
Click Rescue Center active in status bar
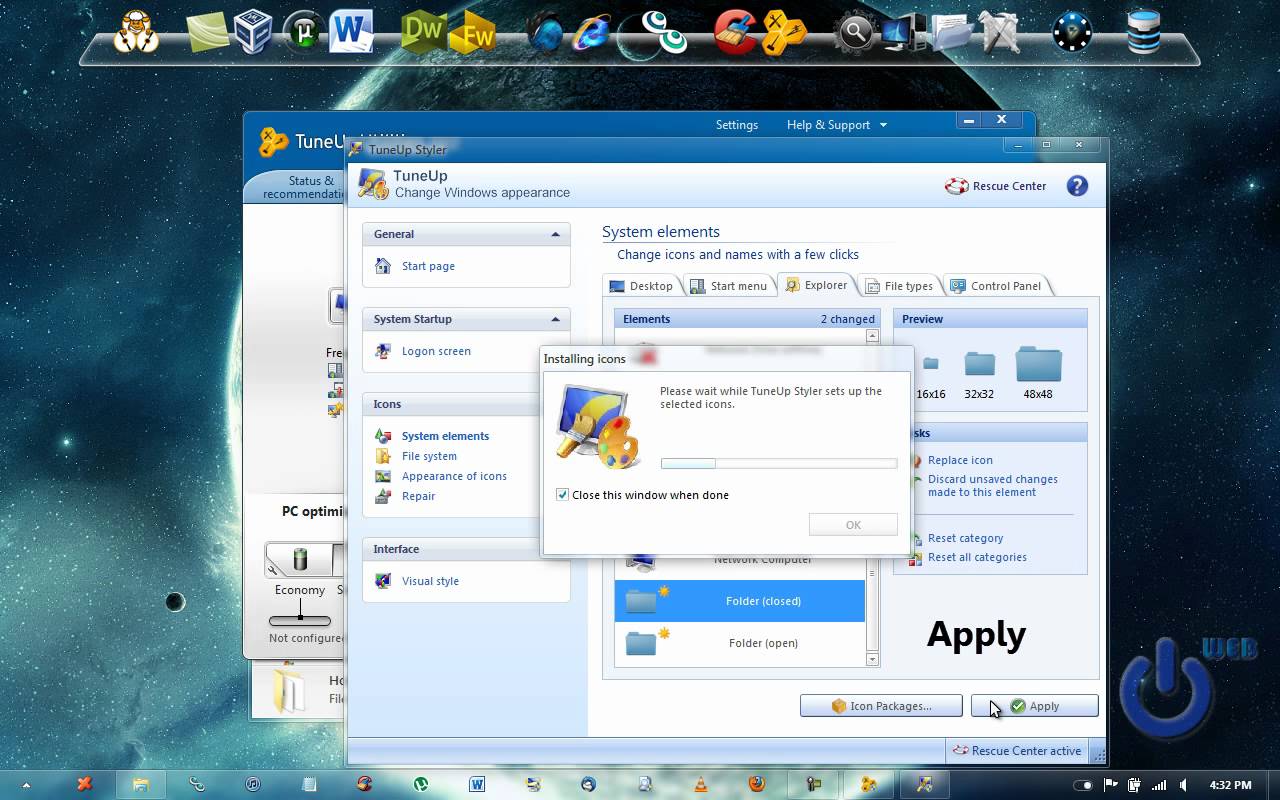1016,751
